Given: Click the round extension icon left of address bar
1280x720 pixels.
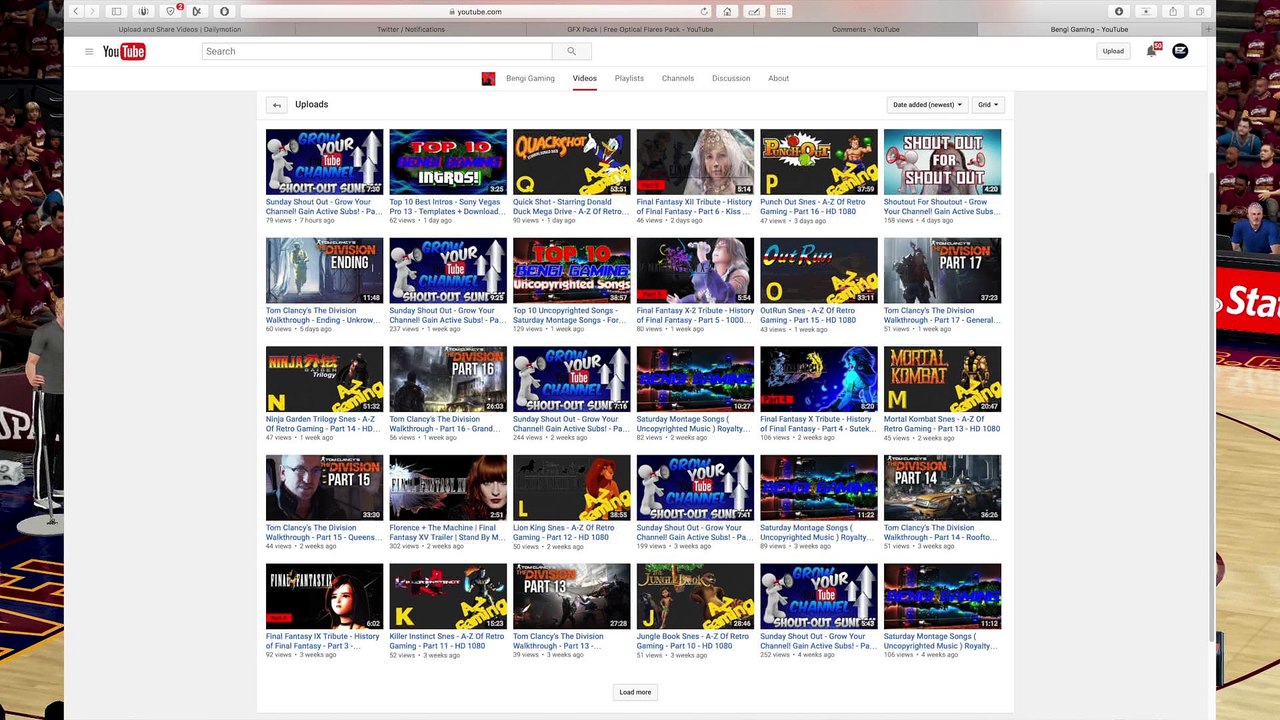Looking at the screenshot, I should click(224, 11).
